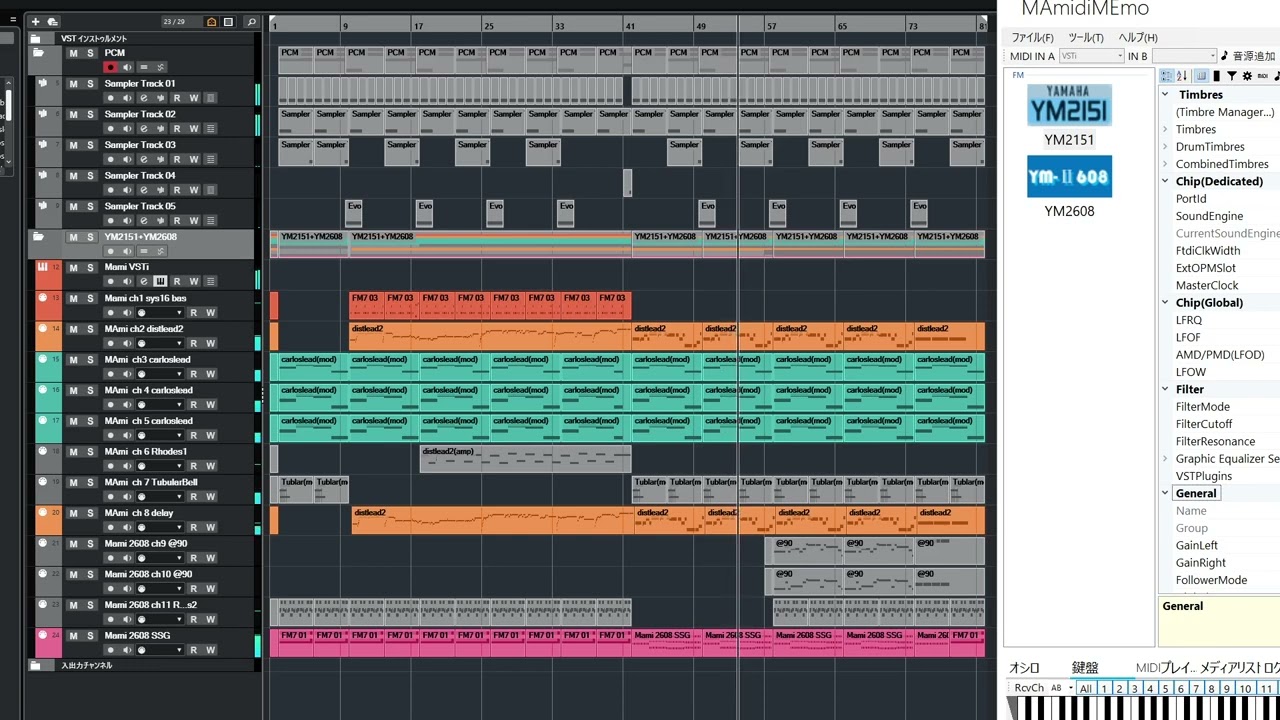Solo Sampler Track 01
The width and height of the screenshot is (1280, 720).
click(90, 84)
